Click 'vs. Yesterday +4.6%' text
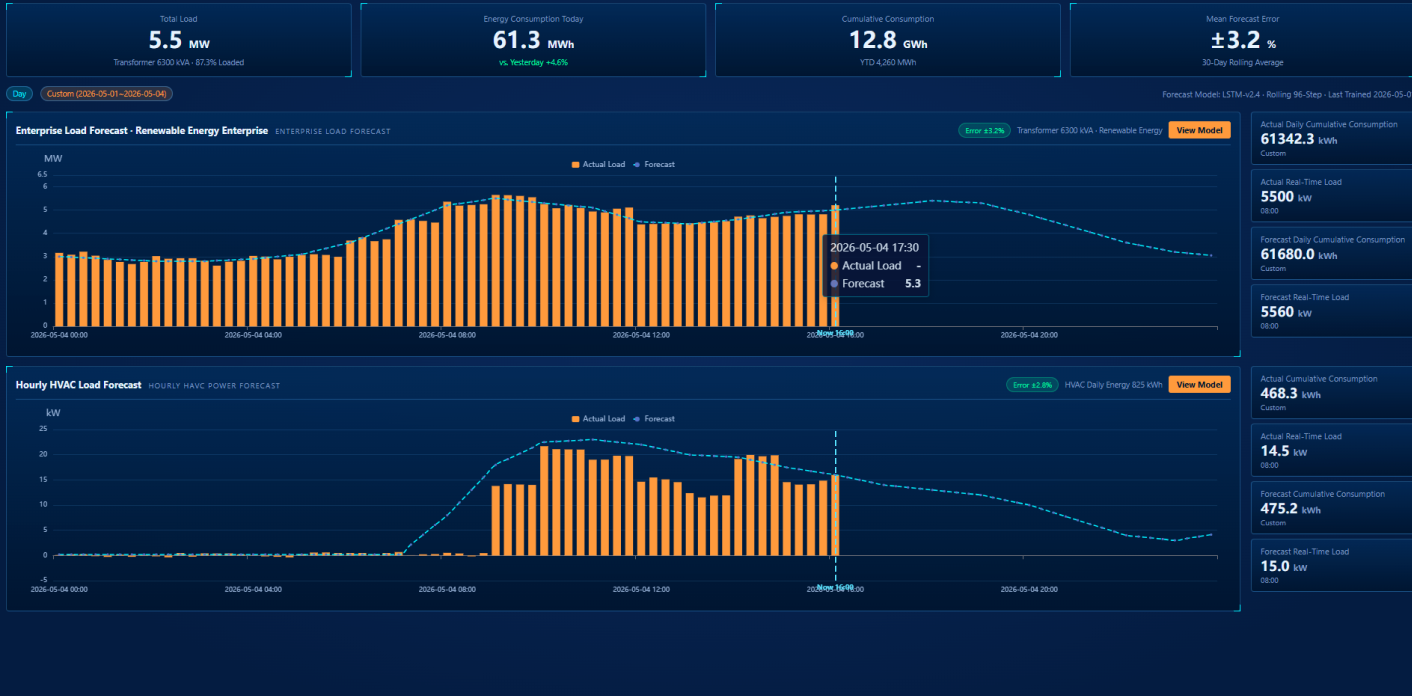This screenshot has width=1412, height=696. (533, 62)
